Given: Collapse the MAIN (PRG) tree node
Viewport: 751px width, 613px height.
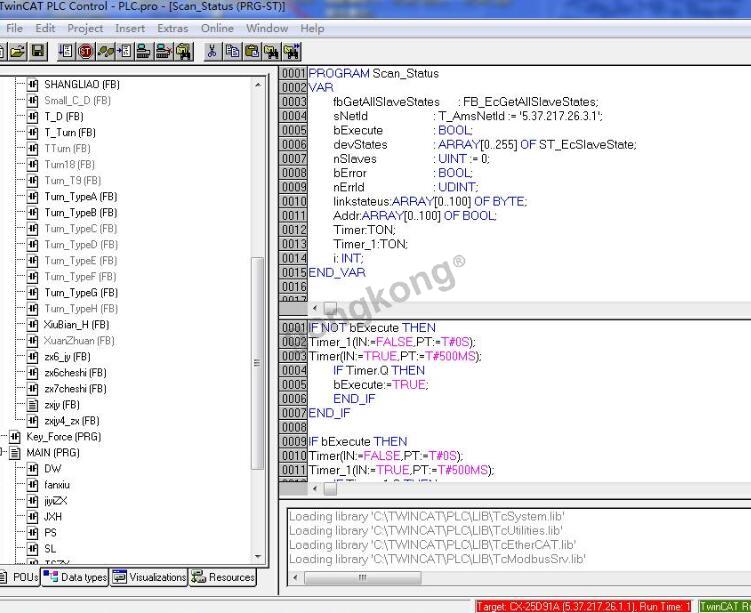Looking at the screenshot, I should click(x=1, y=453).
